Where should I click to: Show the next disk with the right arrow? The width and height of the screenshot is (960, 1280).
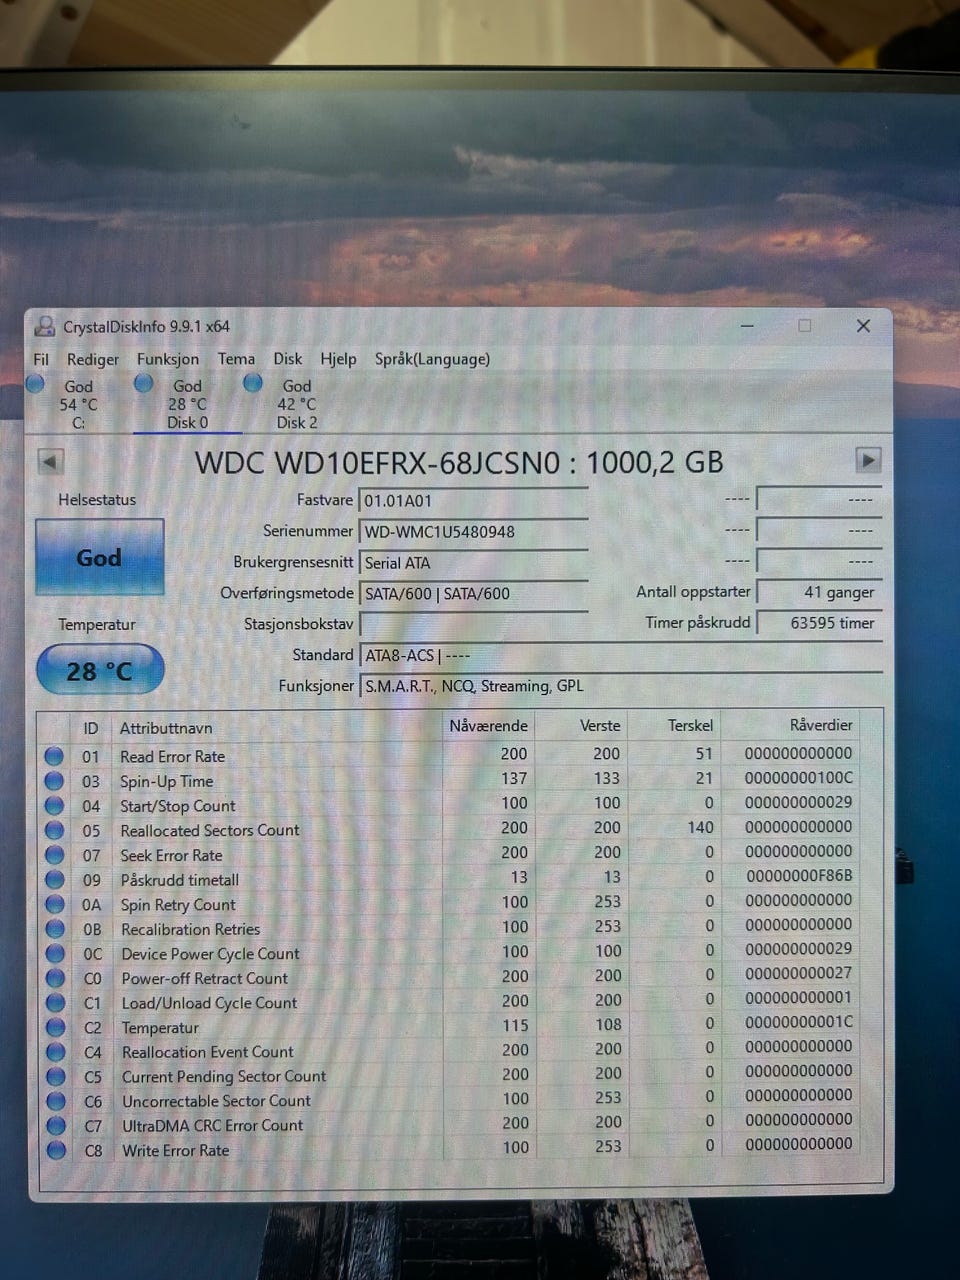click(868, 460)
